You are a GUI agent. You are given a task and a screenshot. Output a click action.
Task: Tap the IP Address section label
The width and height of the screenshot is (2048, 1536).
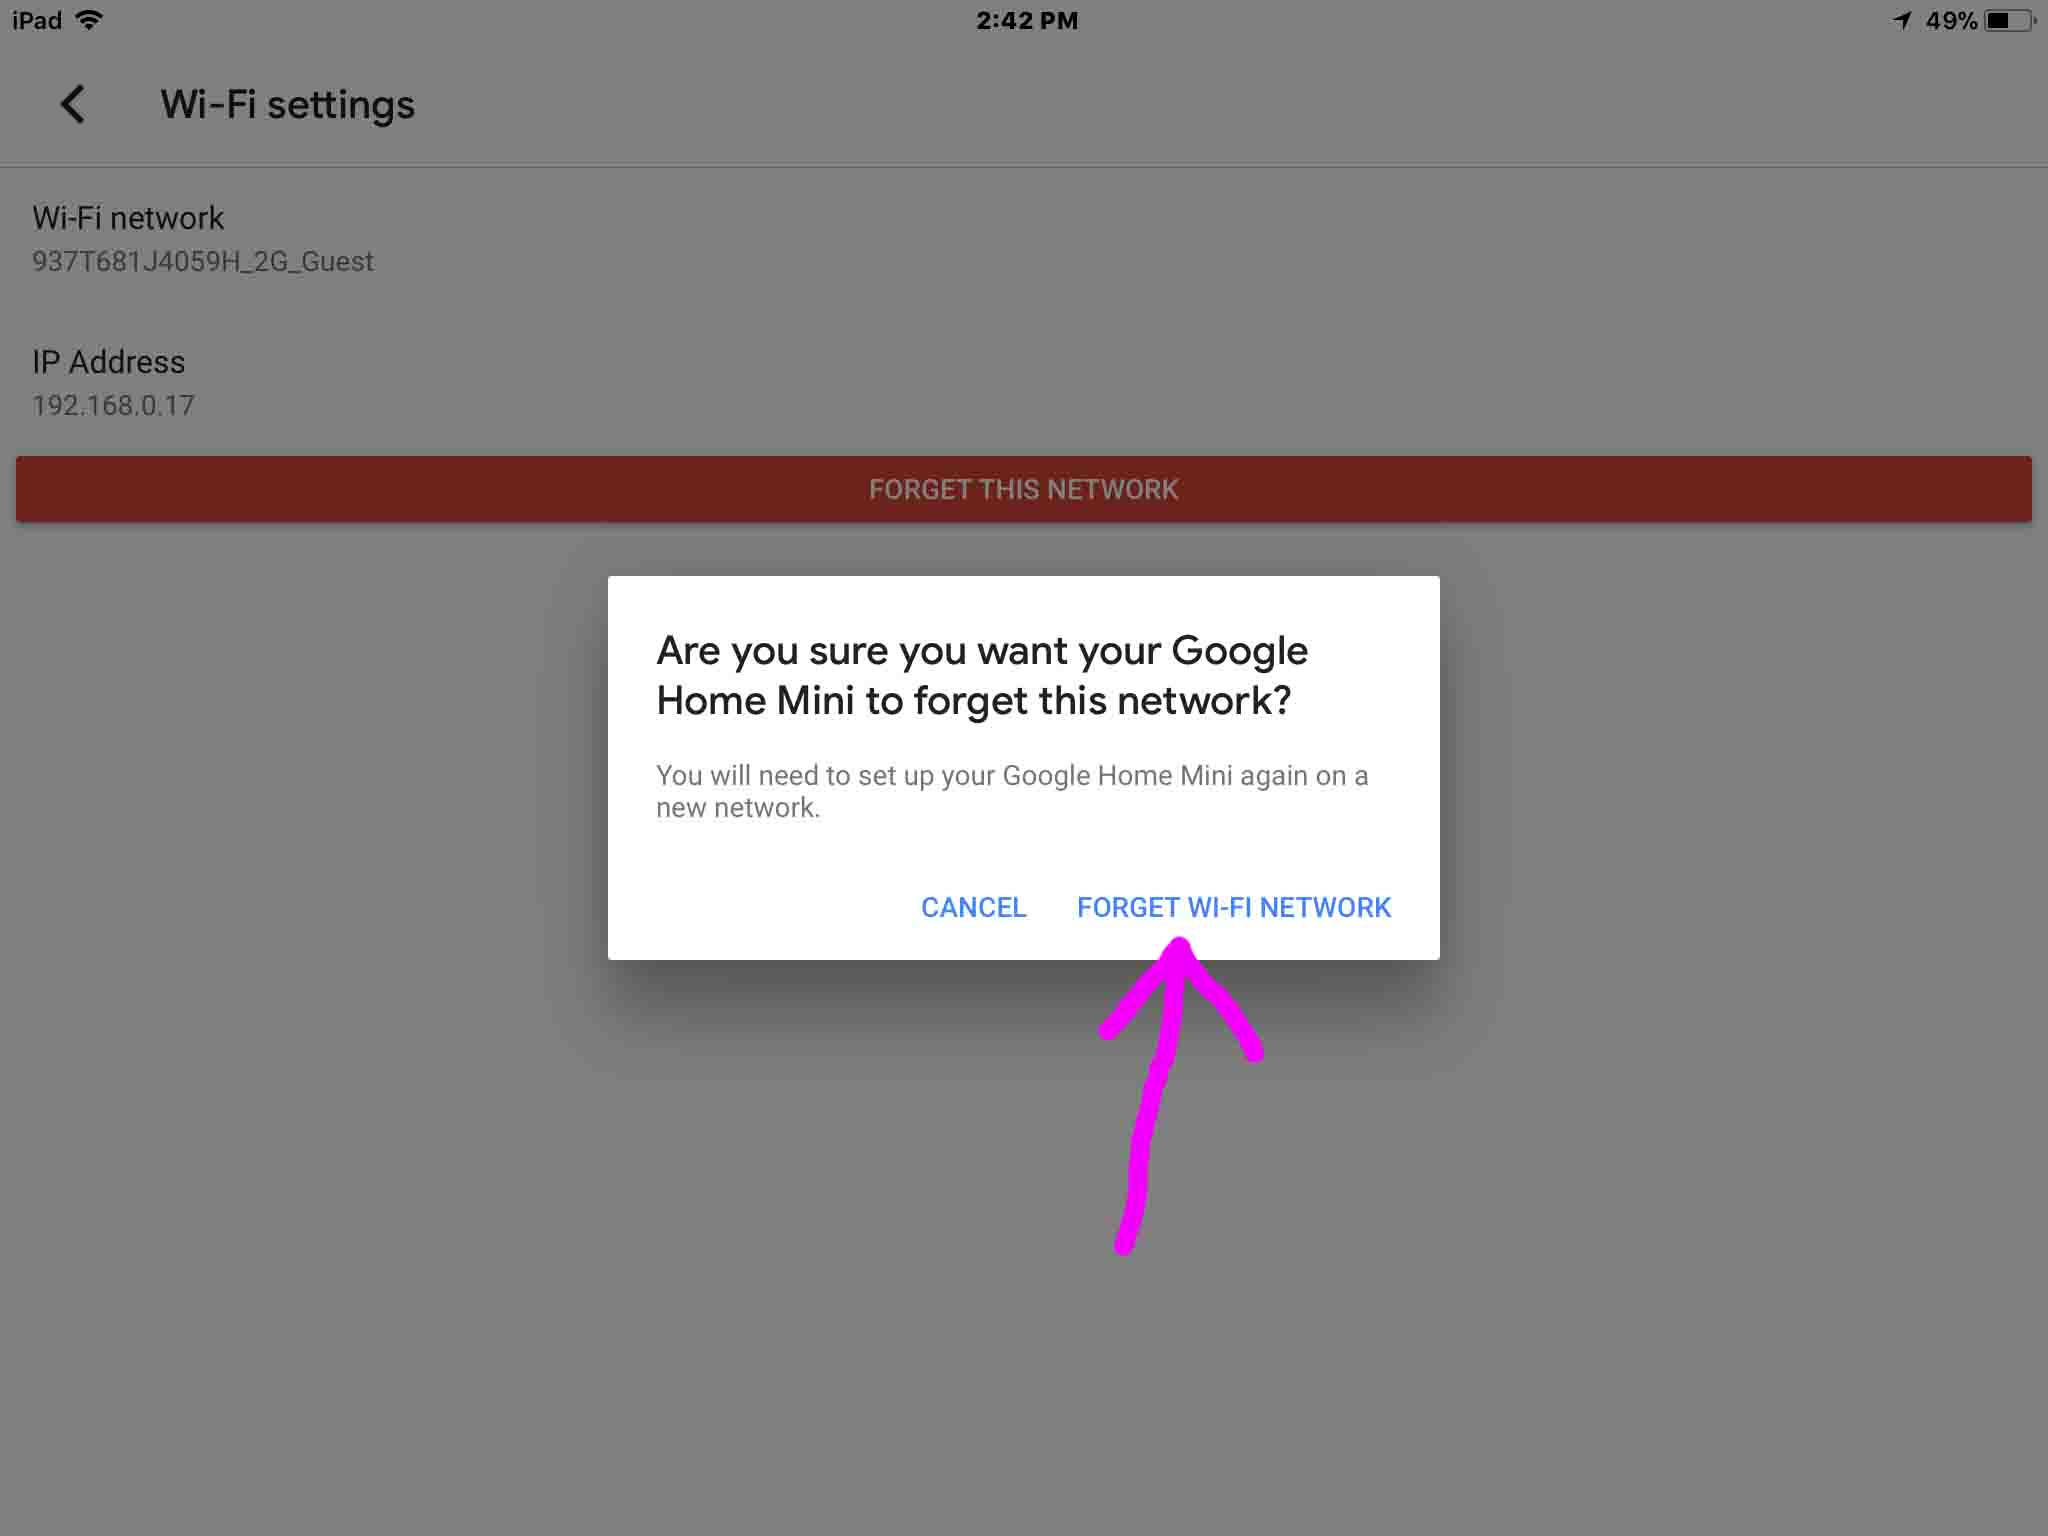(x=107, y=361)
